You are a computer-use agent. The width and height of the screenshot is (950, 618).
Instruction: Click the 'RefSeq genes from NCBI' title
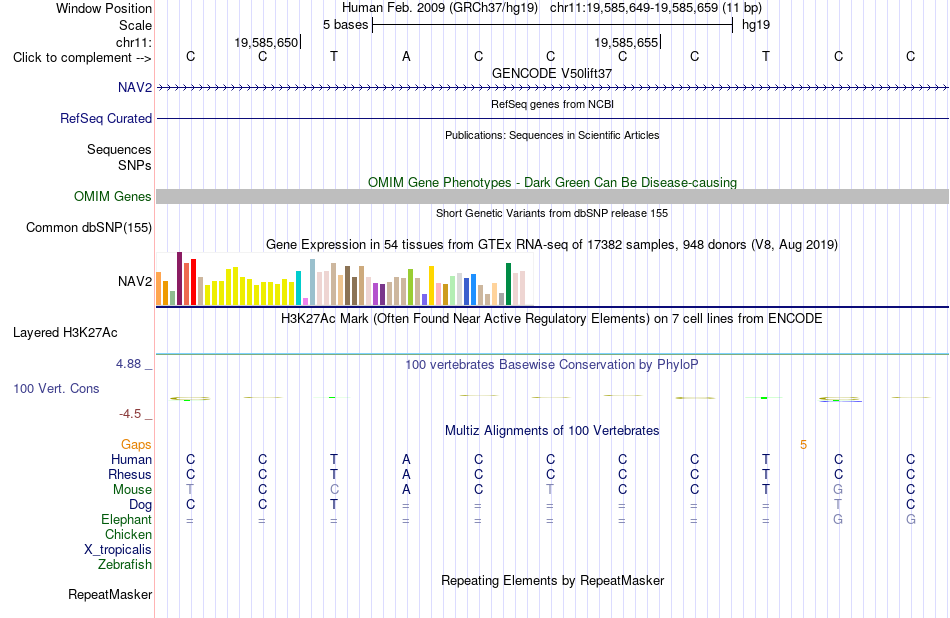coord(552,104)
